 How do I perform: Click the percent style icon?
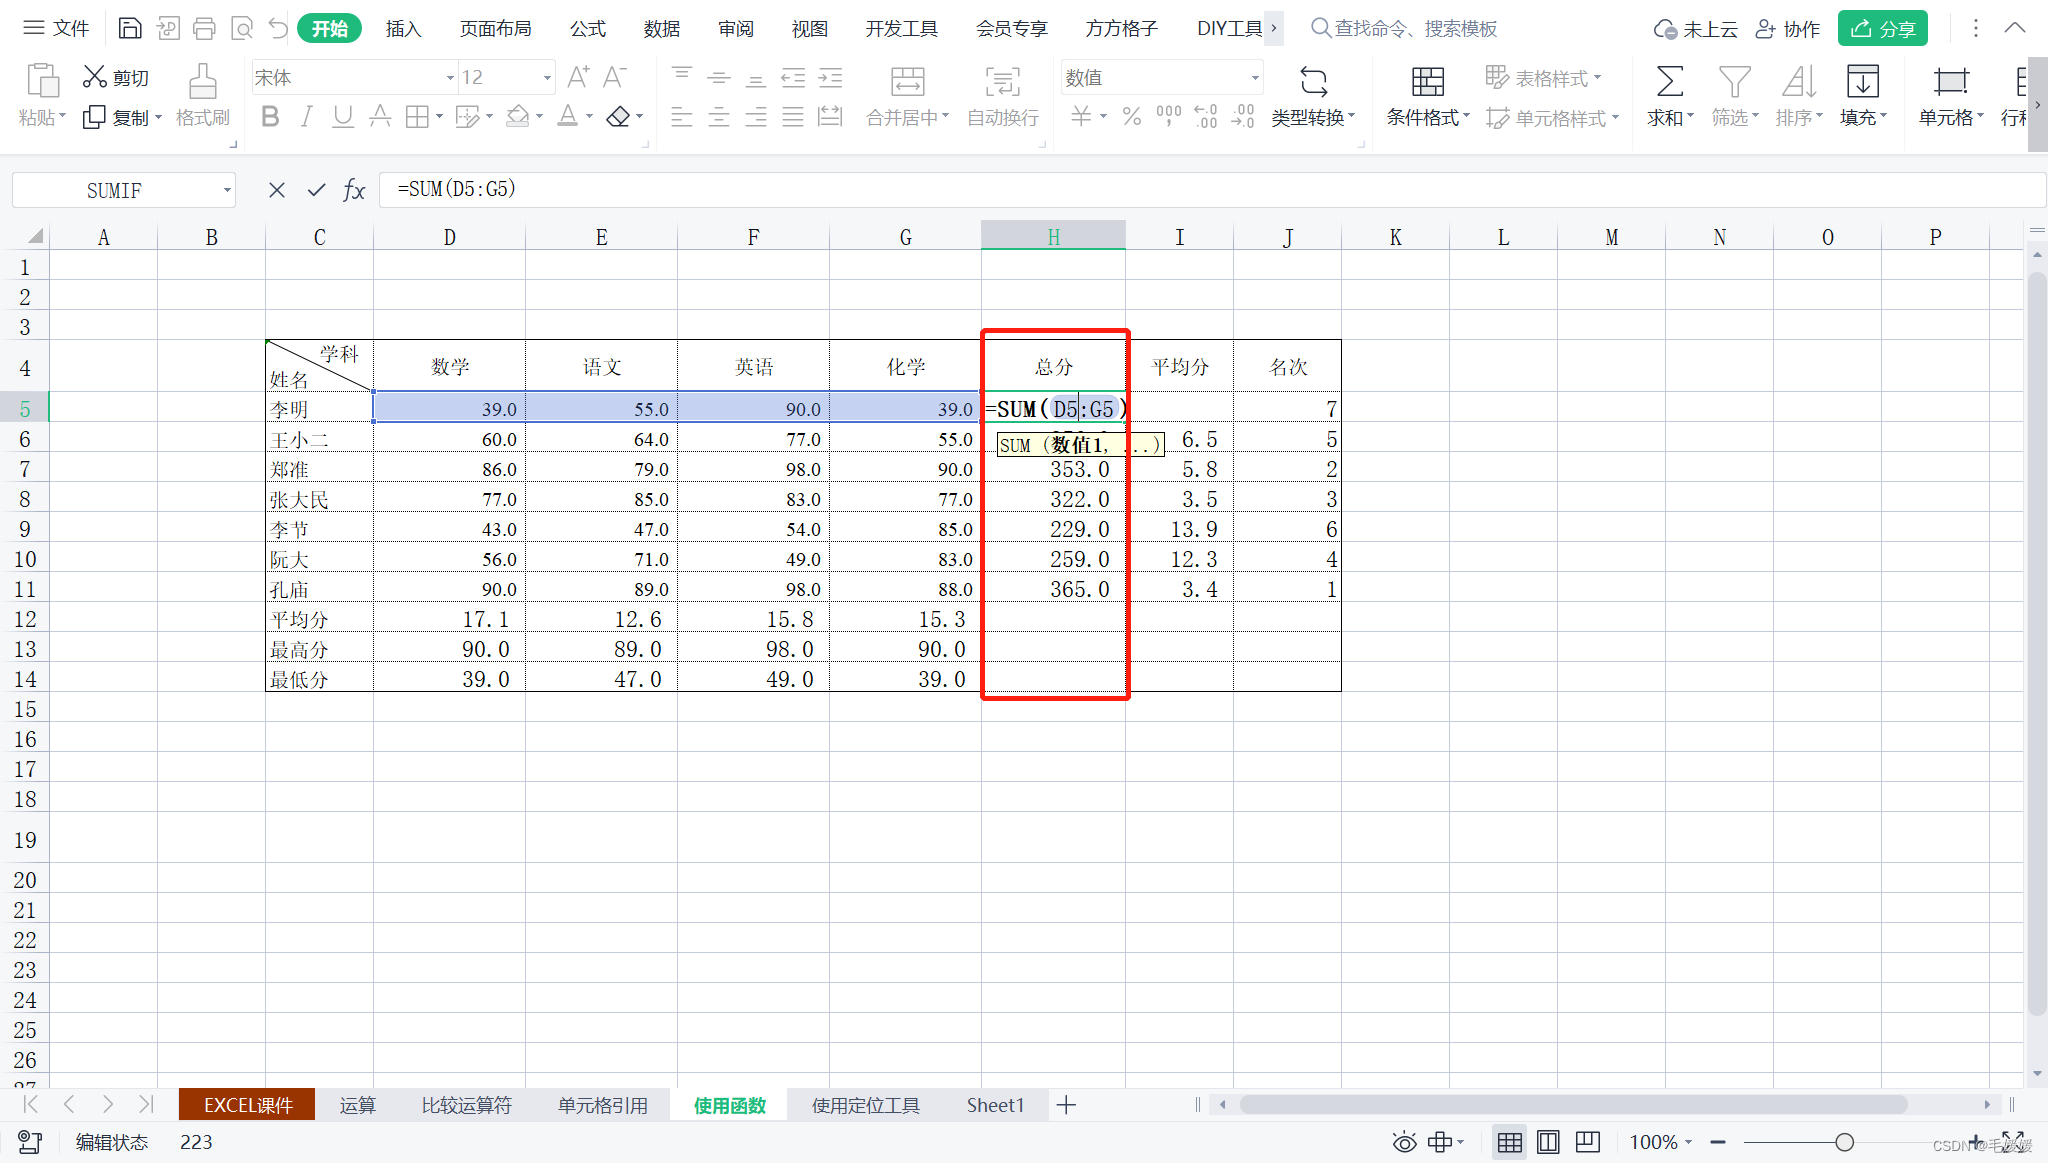1132,117
